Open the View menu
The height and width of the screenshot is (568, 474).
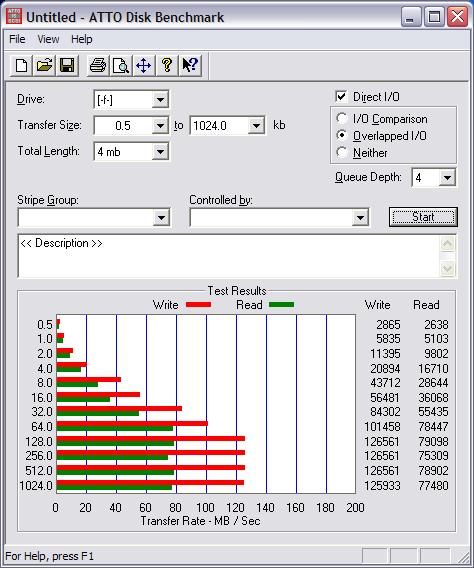coord(48,39)
